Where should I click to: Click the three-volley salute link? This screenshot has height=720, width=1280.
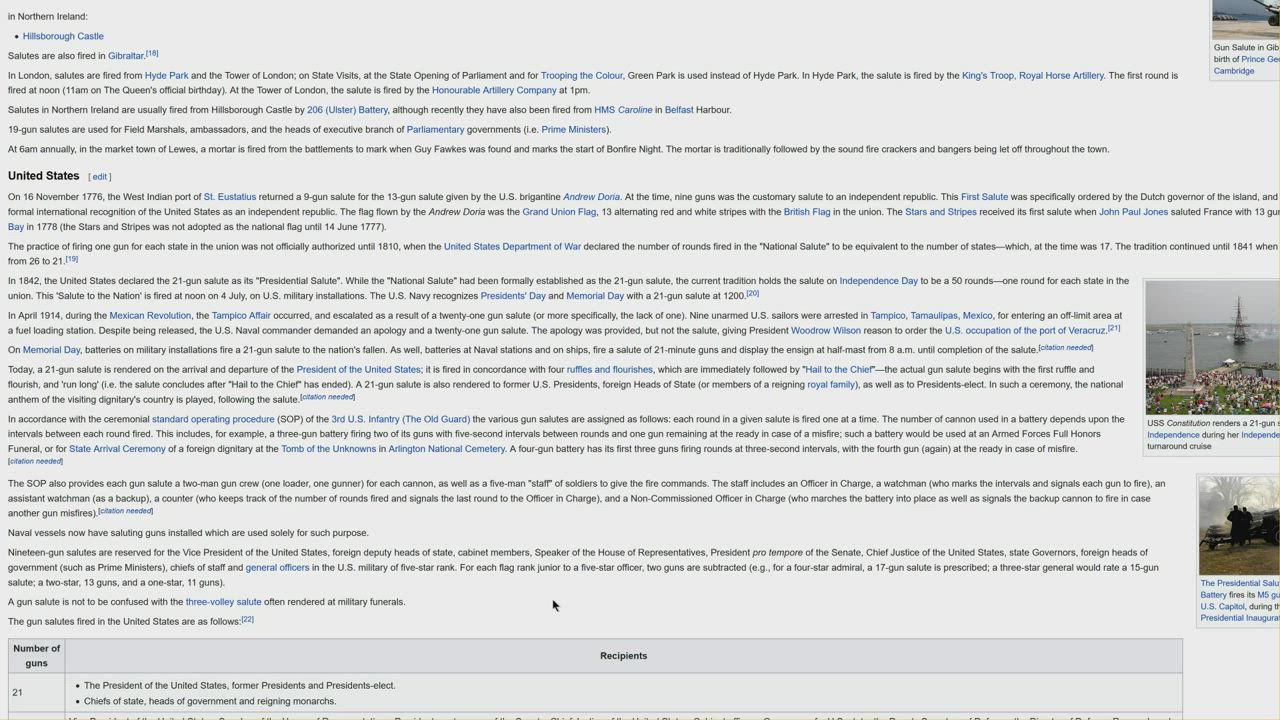223,602
